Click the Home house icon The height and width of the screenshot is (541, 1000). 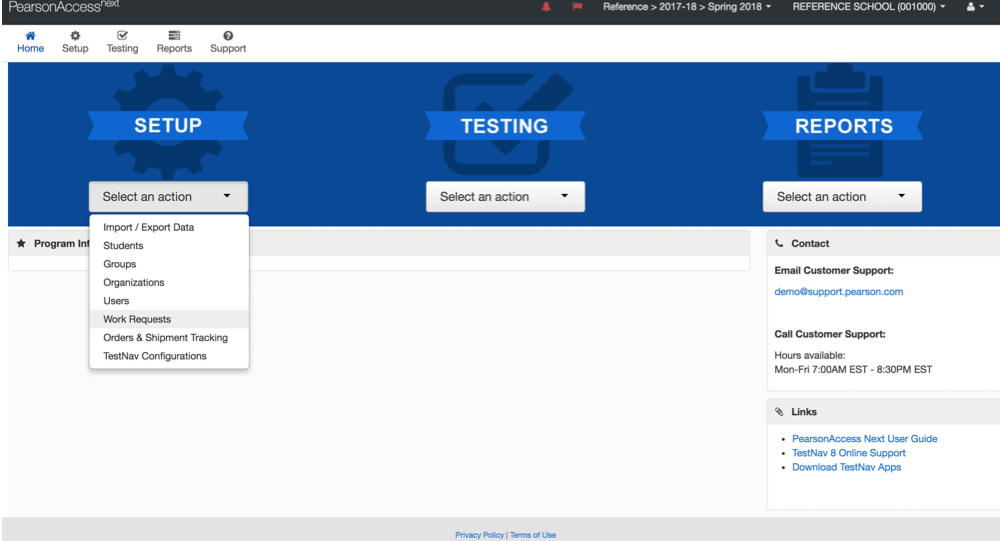pyautogui.click(x=30, y=36)
